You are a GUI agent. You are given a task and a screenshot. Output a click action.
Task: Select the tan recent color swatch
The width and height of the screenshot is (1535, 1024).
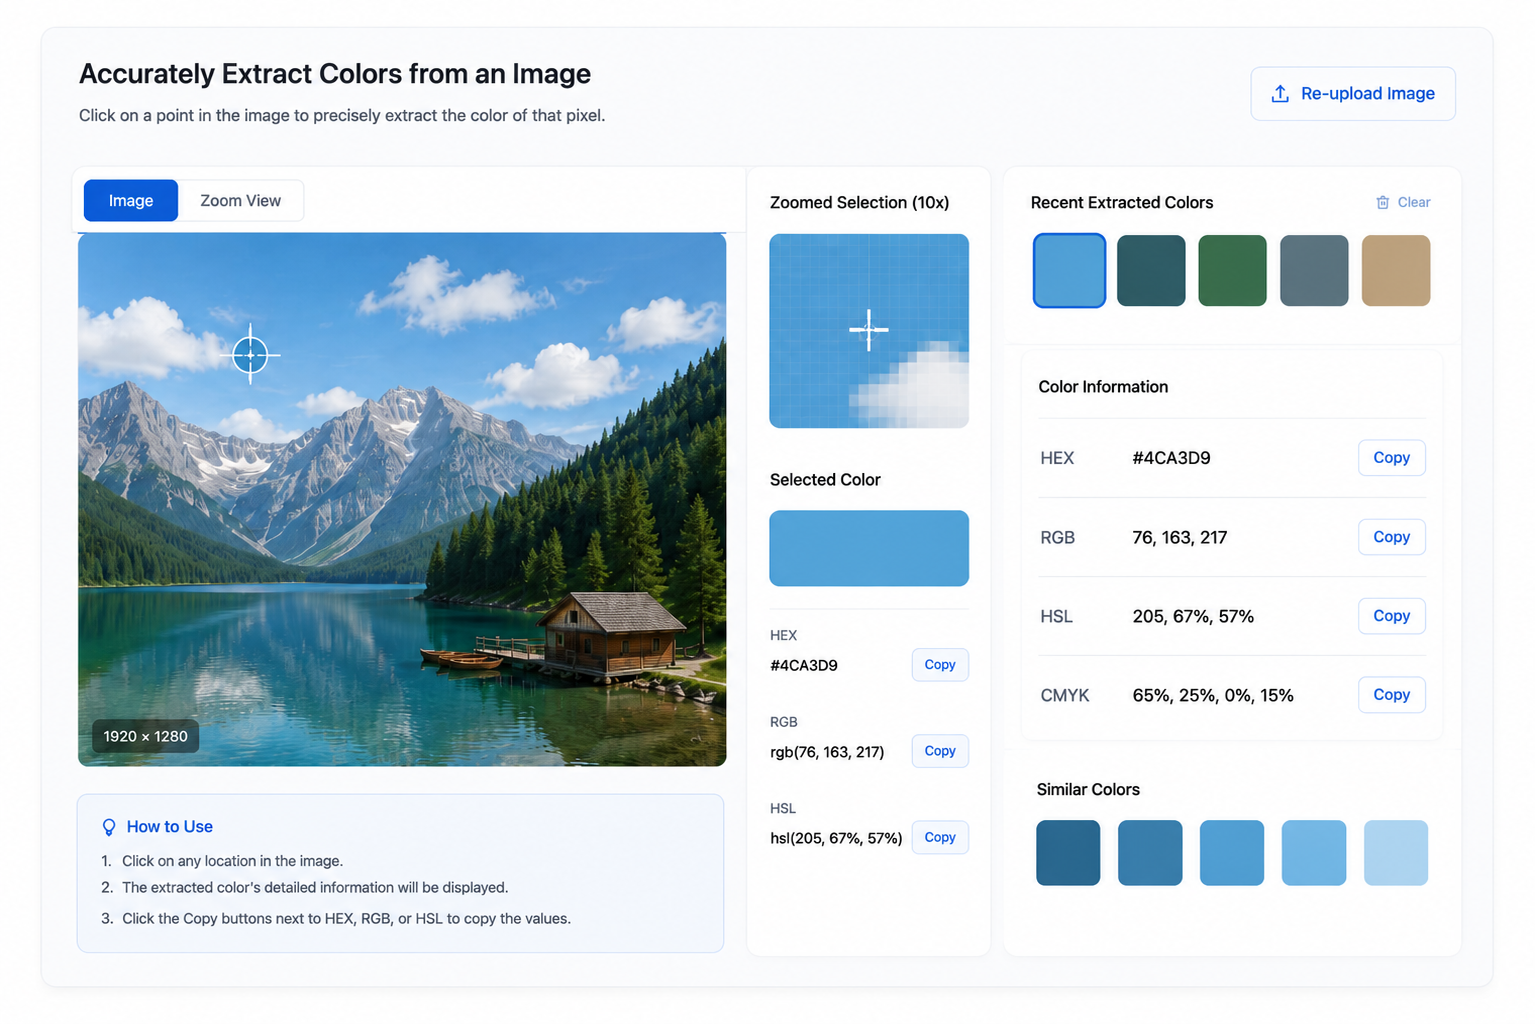point(1396,270)
